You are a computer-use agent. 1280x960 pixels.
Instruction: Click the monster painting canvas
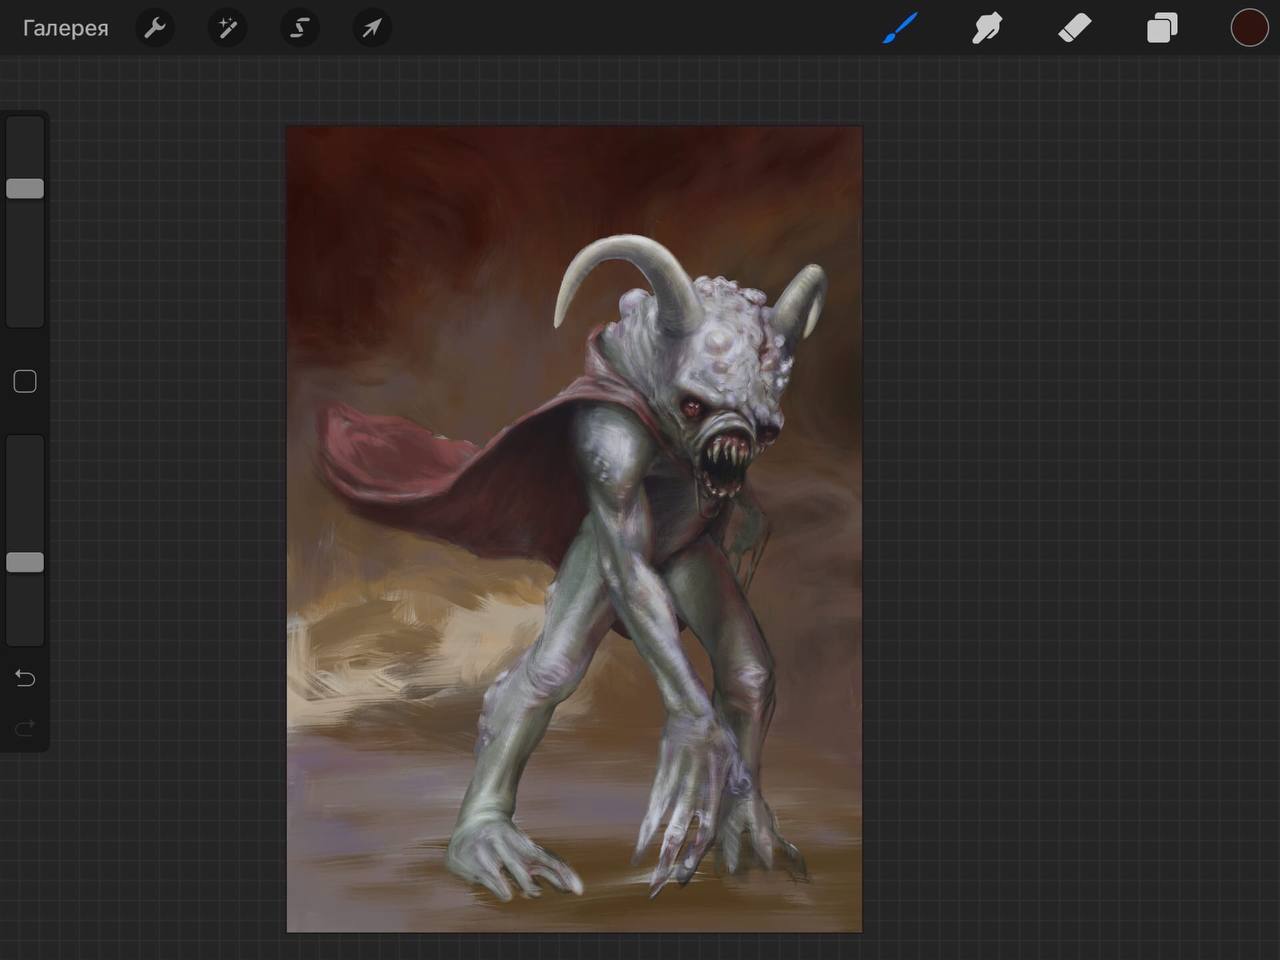point(574,529)
